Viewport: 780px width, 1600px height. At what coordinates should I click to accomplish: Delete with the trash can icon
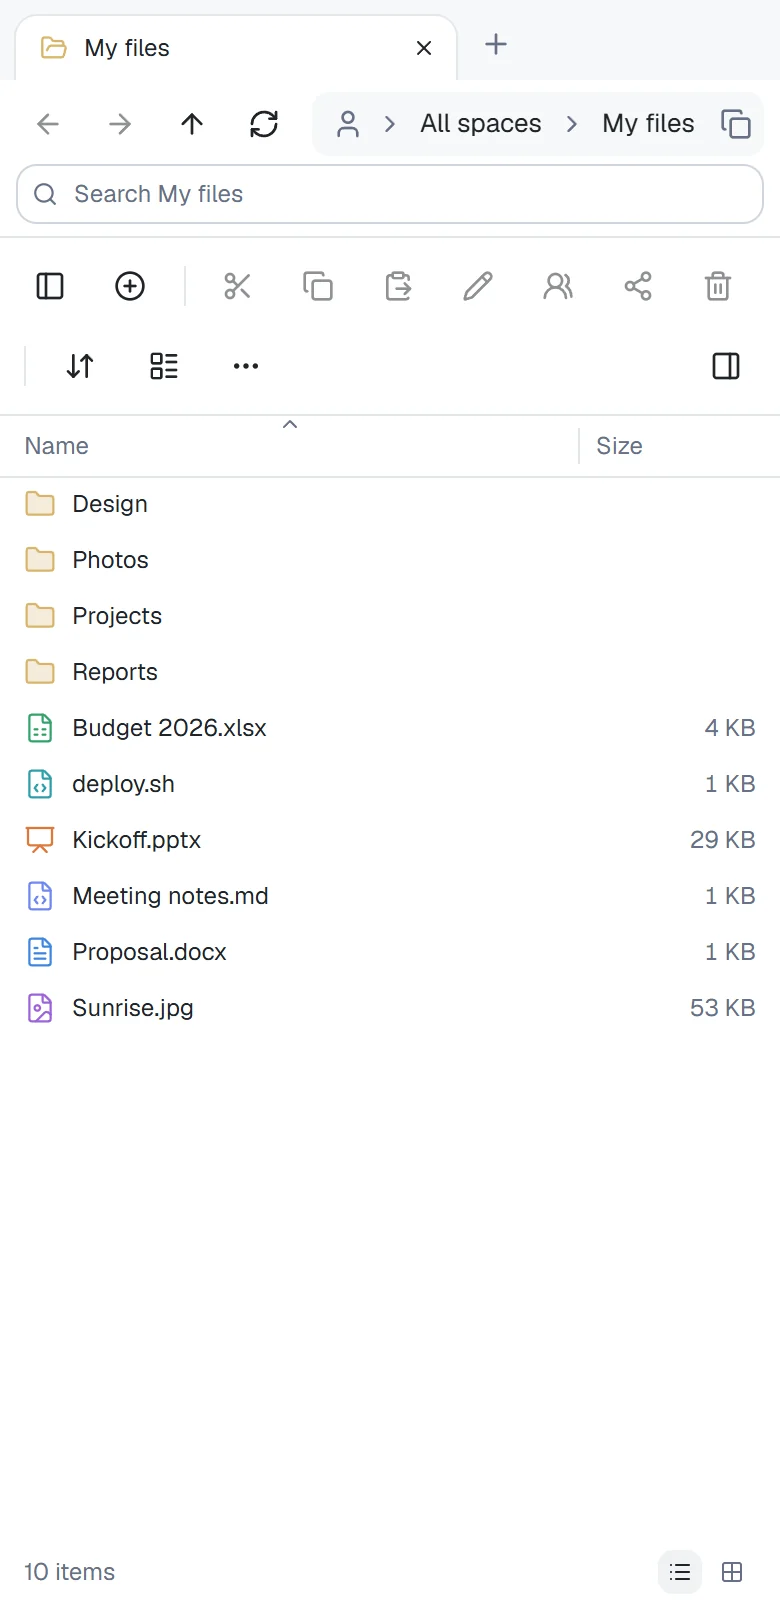(x=718, y=286)
